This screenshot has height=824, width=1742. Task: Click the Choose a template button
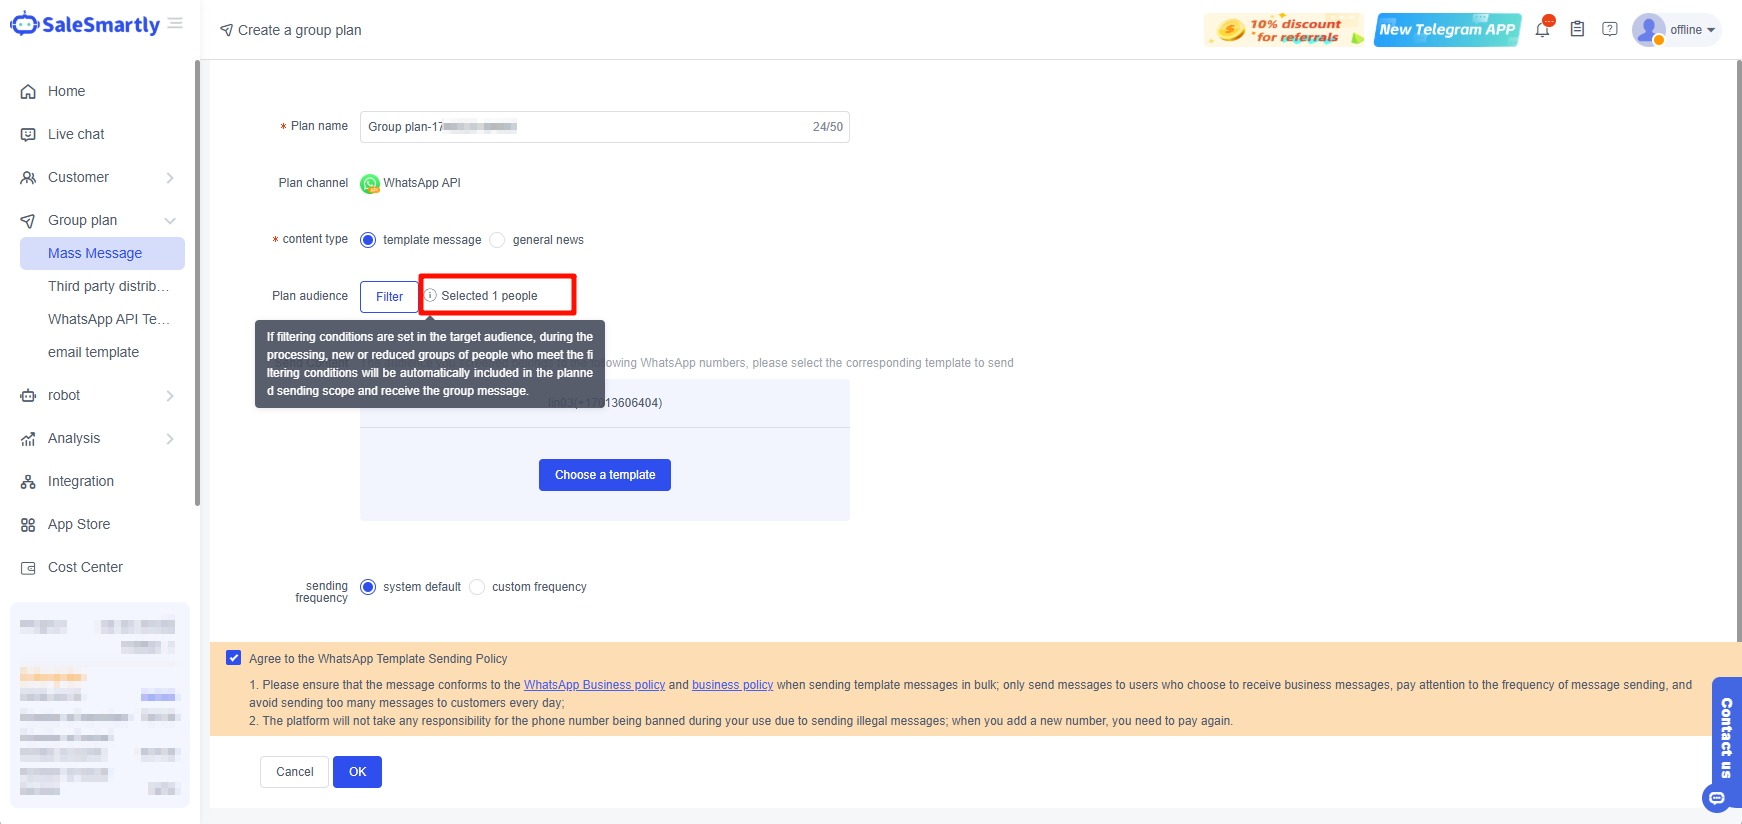605,475
